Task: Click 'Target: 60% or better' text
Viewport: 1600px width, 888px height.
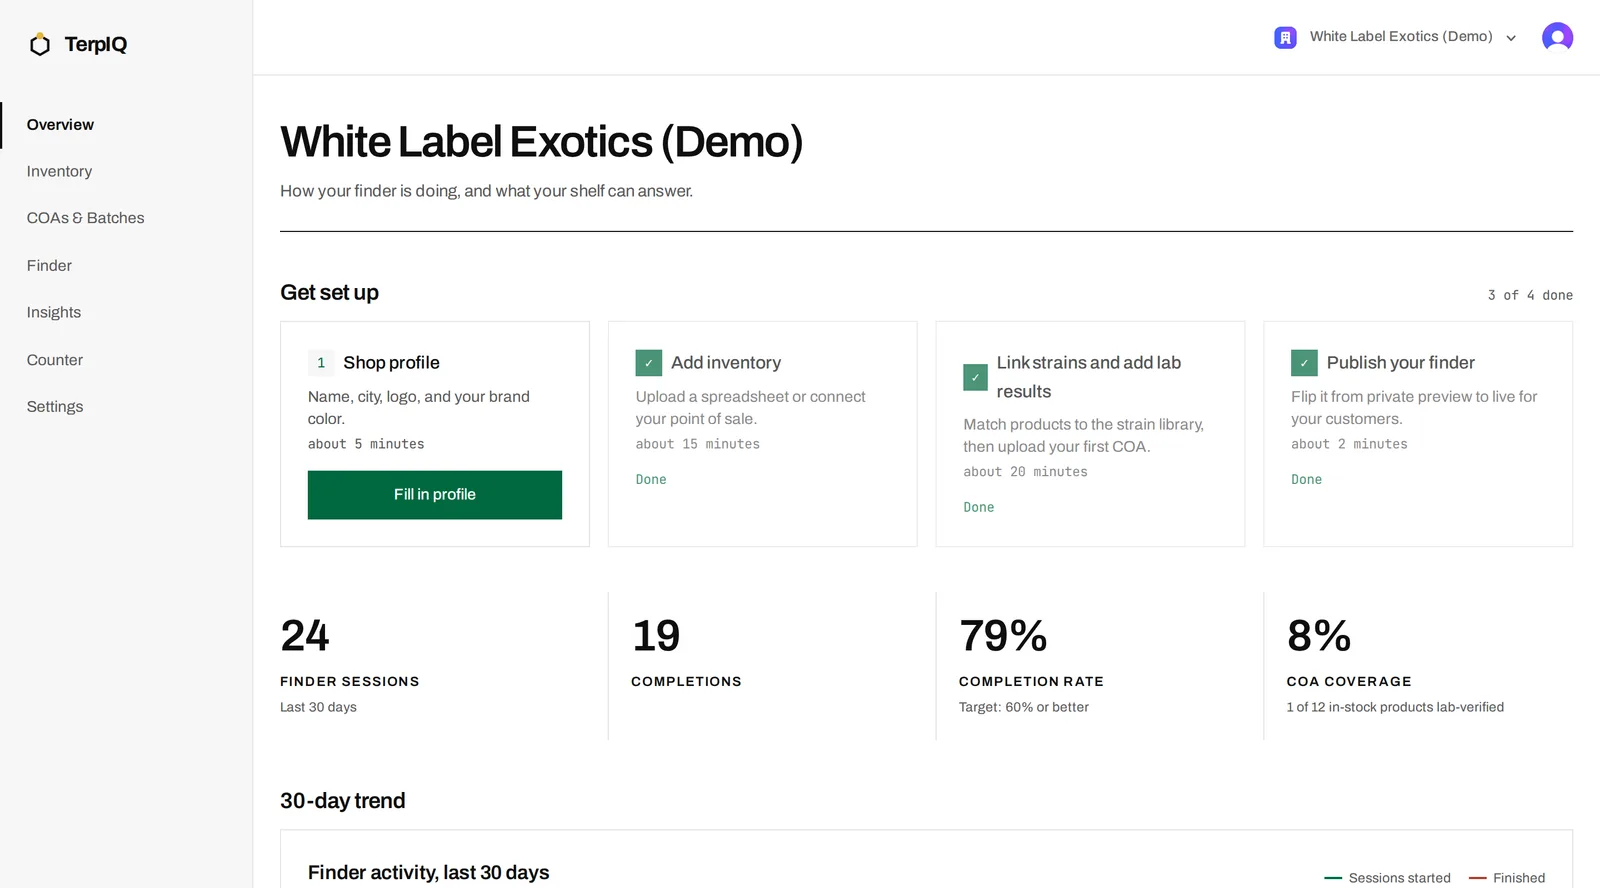Action: click(x=1024, y=707)
